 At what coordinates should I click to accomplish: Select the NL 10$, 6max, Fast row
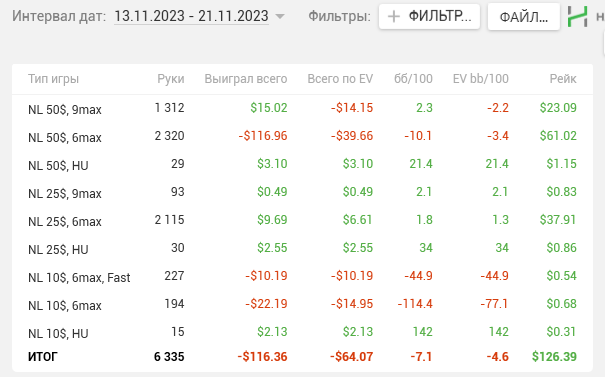[x=302, y=276]
